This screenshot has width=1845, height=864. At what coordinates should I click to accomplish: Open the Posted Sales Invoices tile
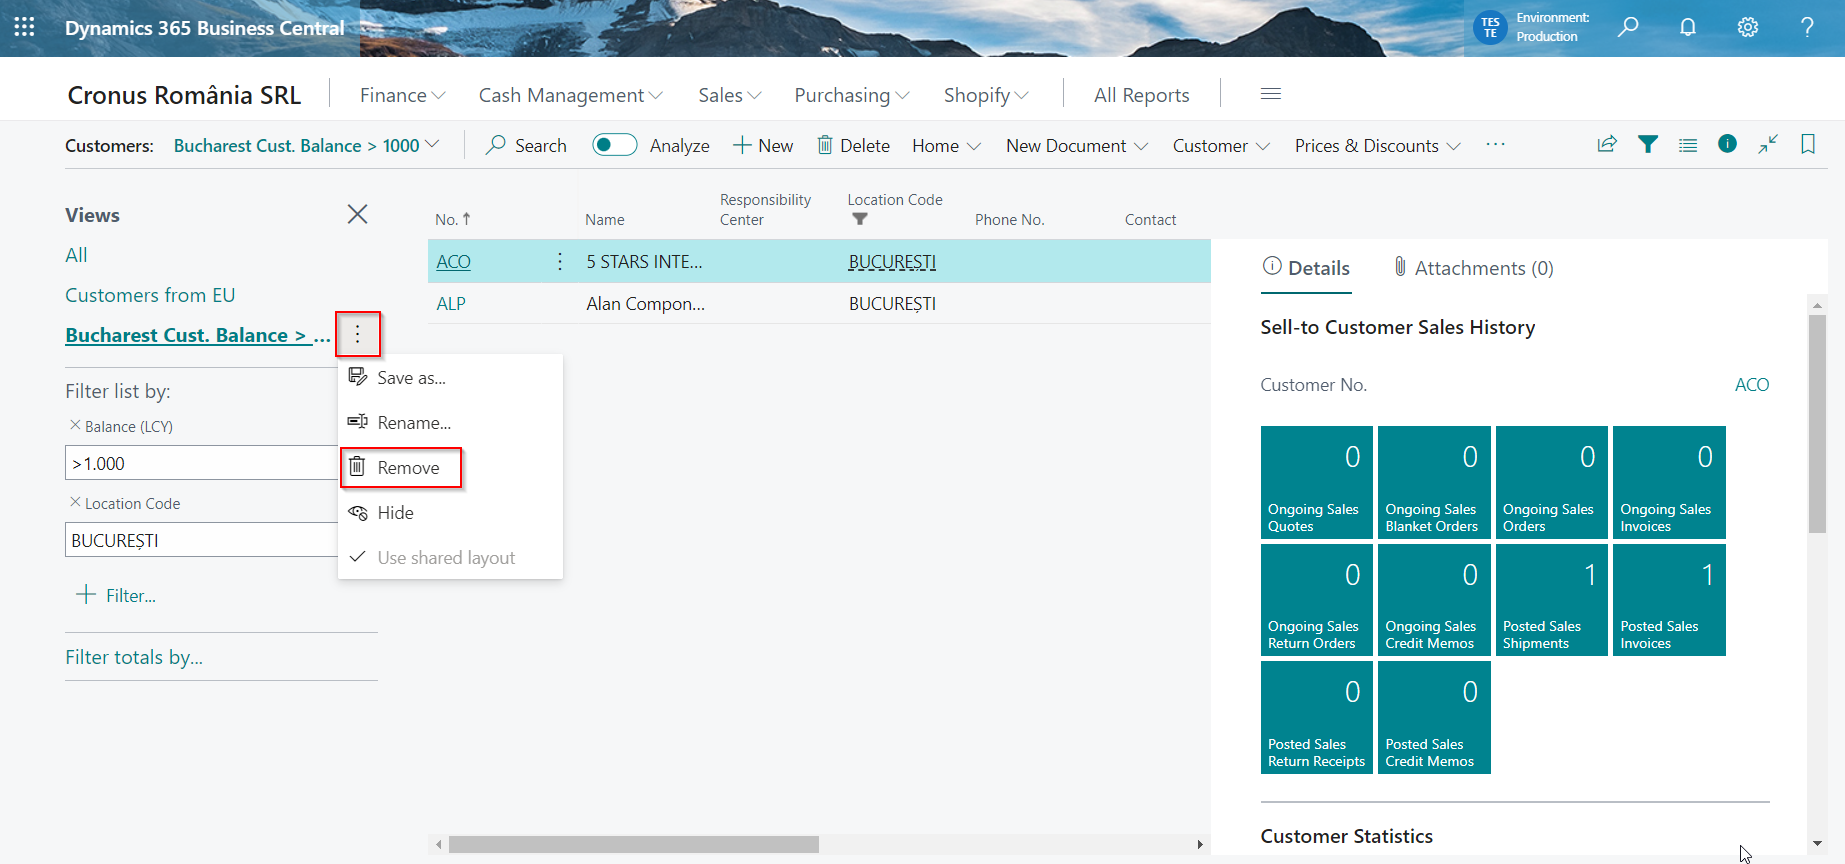click(x=1669, y=599)
